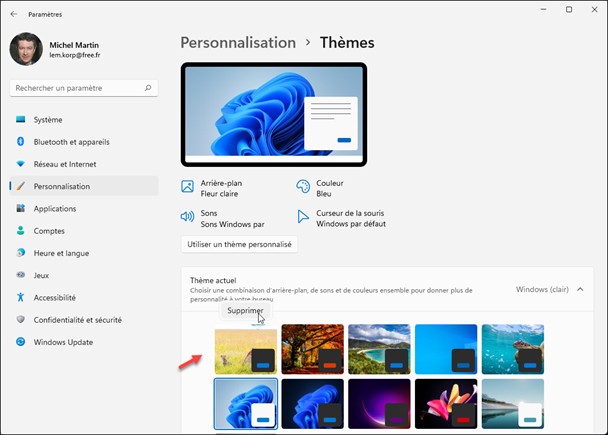
Task: Open the Système settings page
Action: point(84,119)
